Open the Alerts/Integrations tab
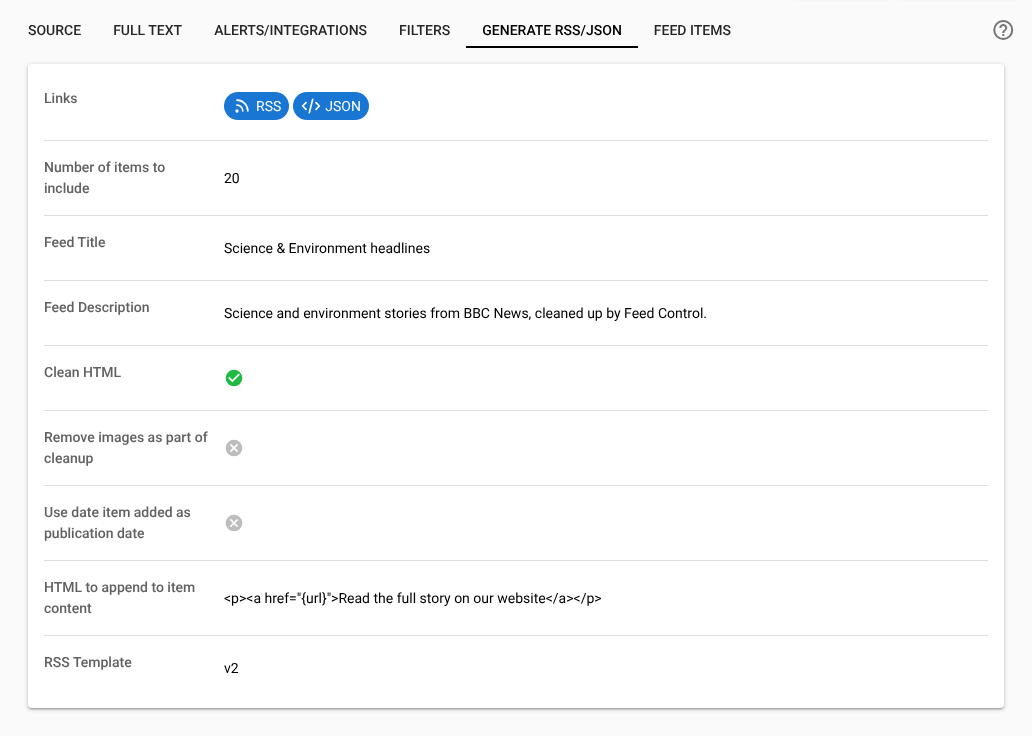Viewport: 1032px width, 736px height. (x=290, y=30)
